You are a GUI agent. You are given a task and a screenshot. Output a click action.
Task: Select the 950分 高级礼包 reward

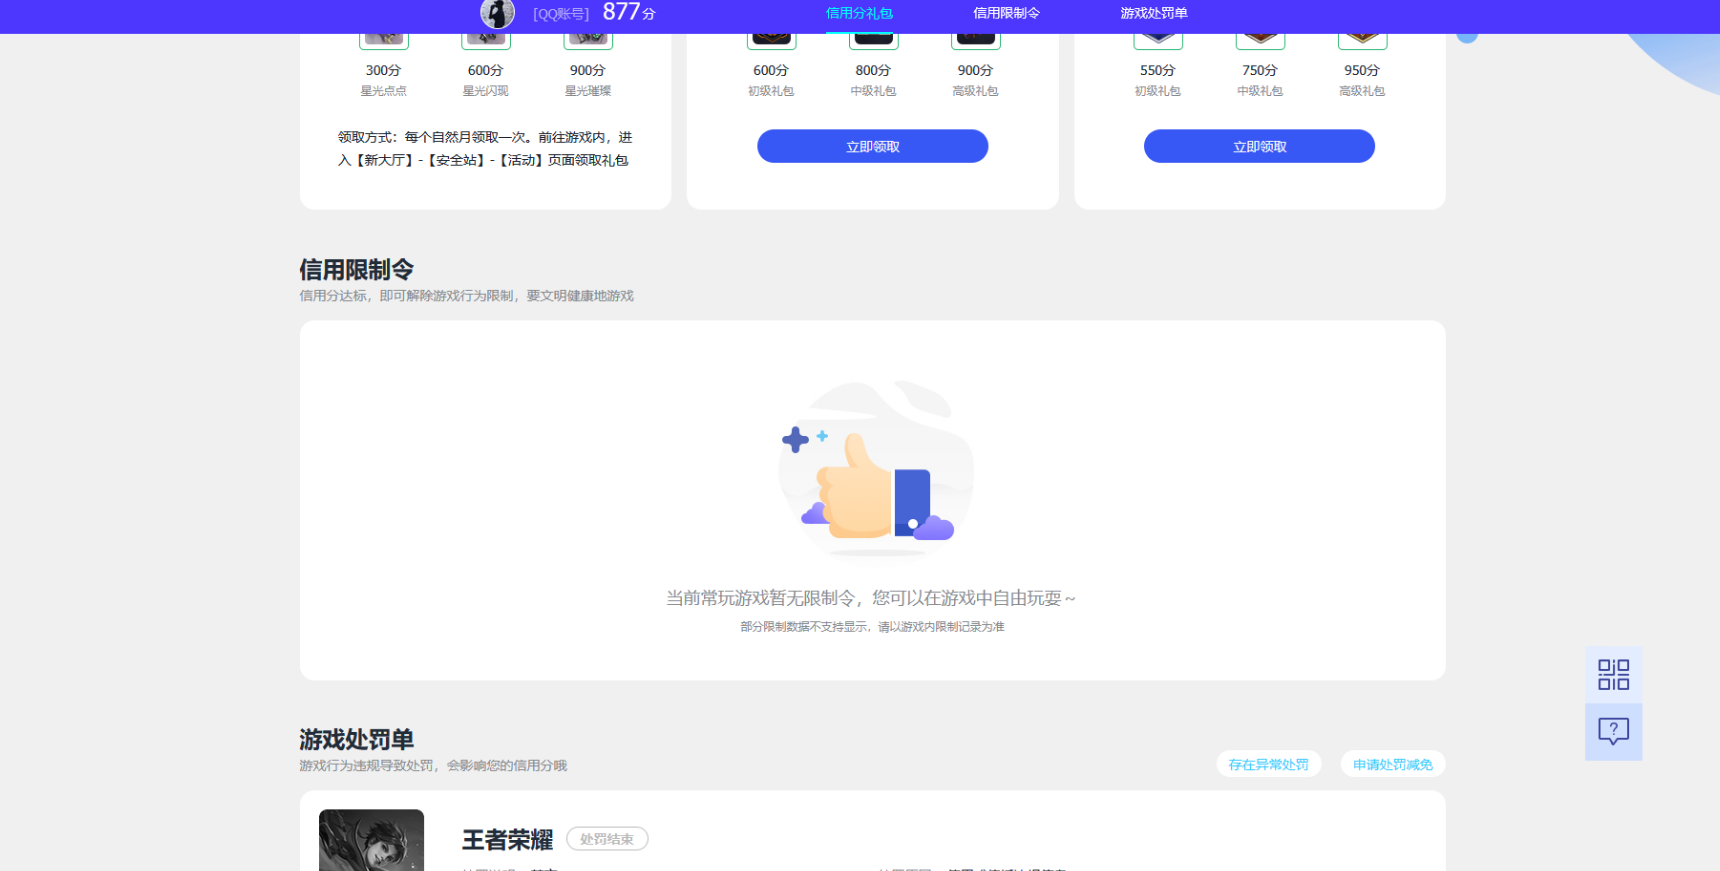tap(1361, 66)
